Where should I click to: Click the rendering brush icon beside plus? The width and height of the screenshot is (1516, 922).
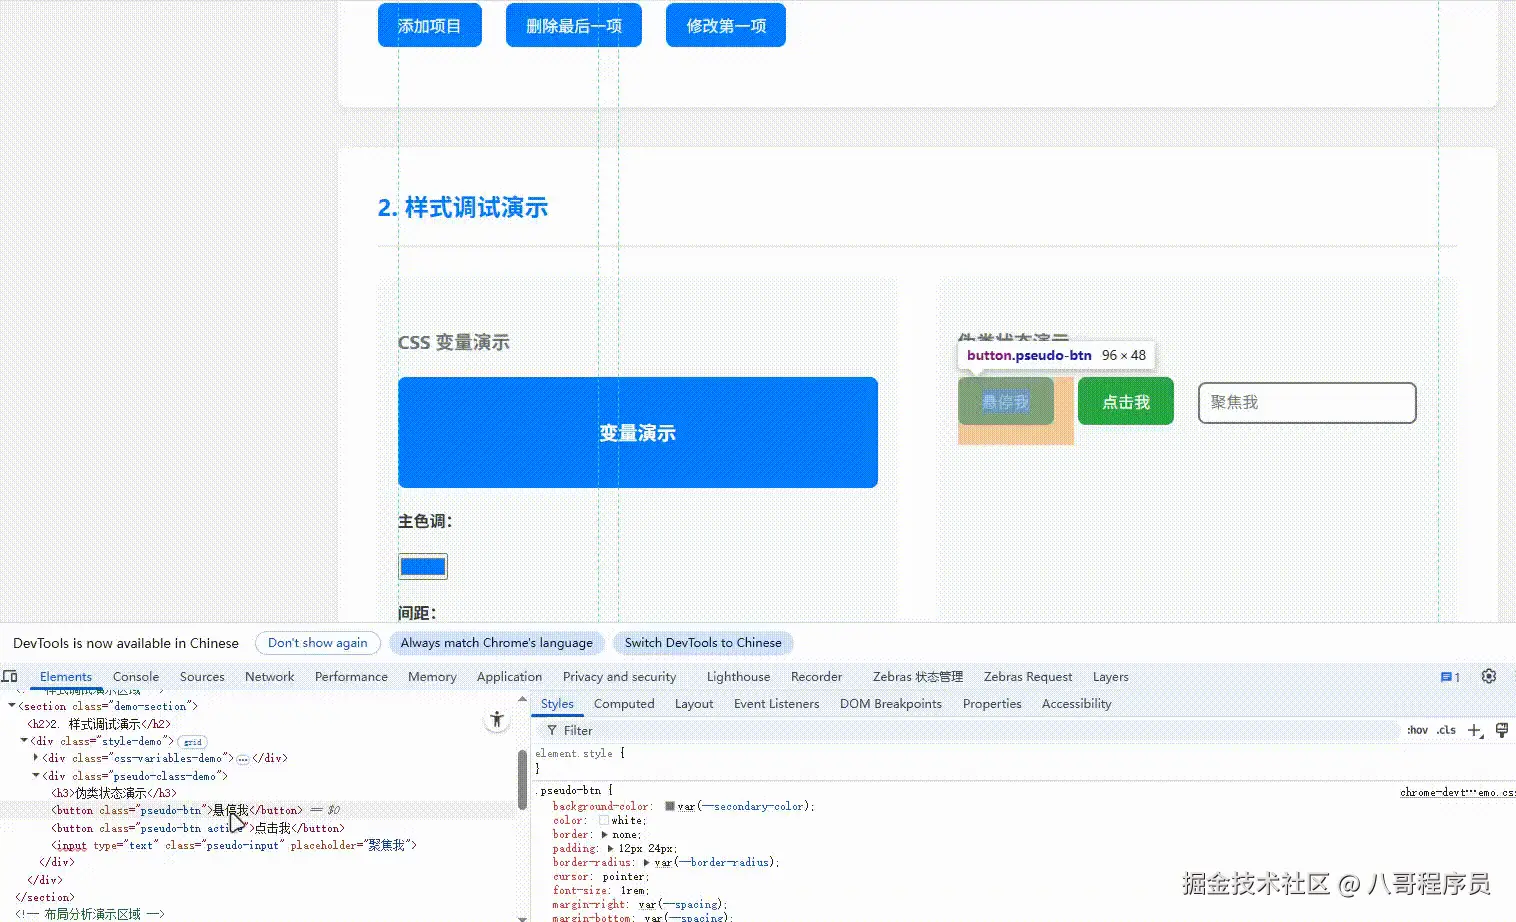(x=1501, y=730)
